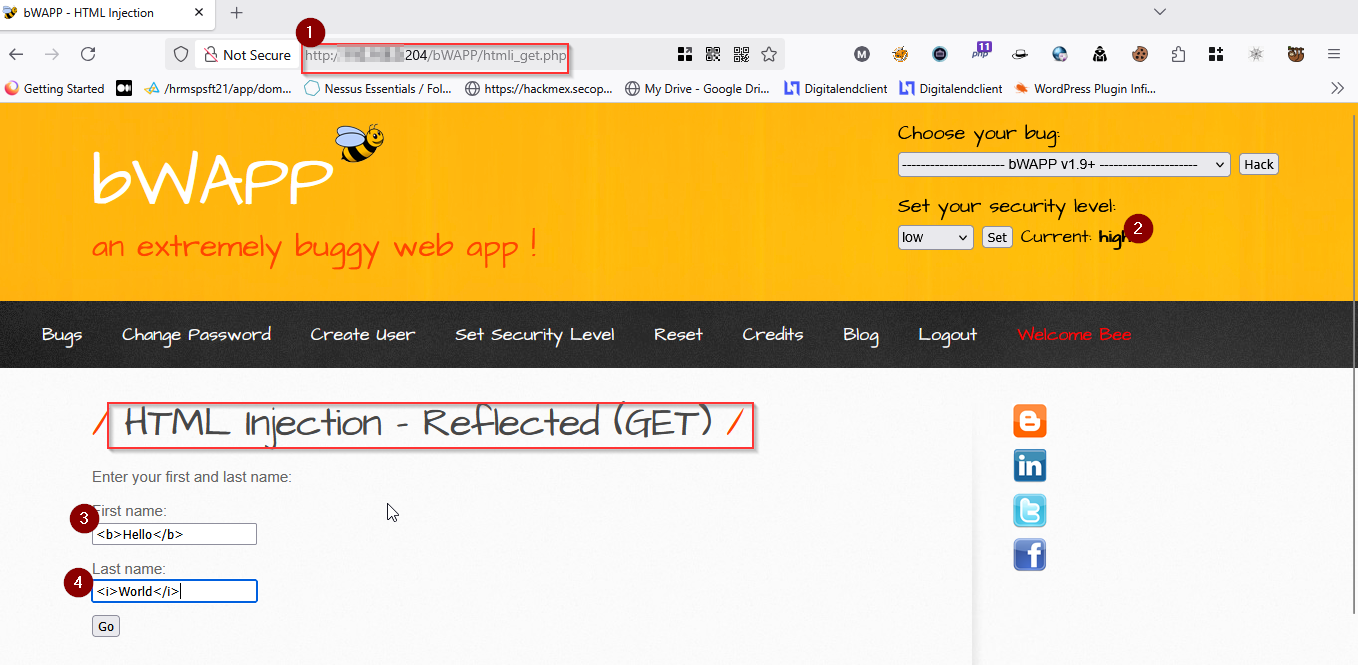Open the sloth face extension icon
This screenshot has height=665, width=1358.
click(x=1296, y=54)
